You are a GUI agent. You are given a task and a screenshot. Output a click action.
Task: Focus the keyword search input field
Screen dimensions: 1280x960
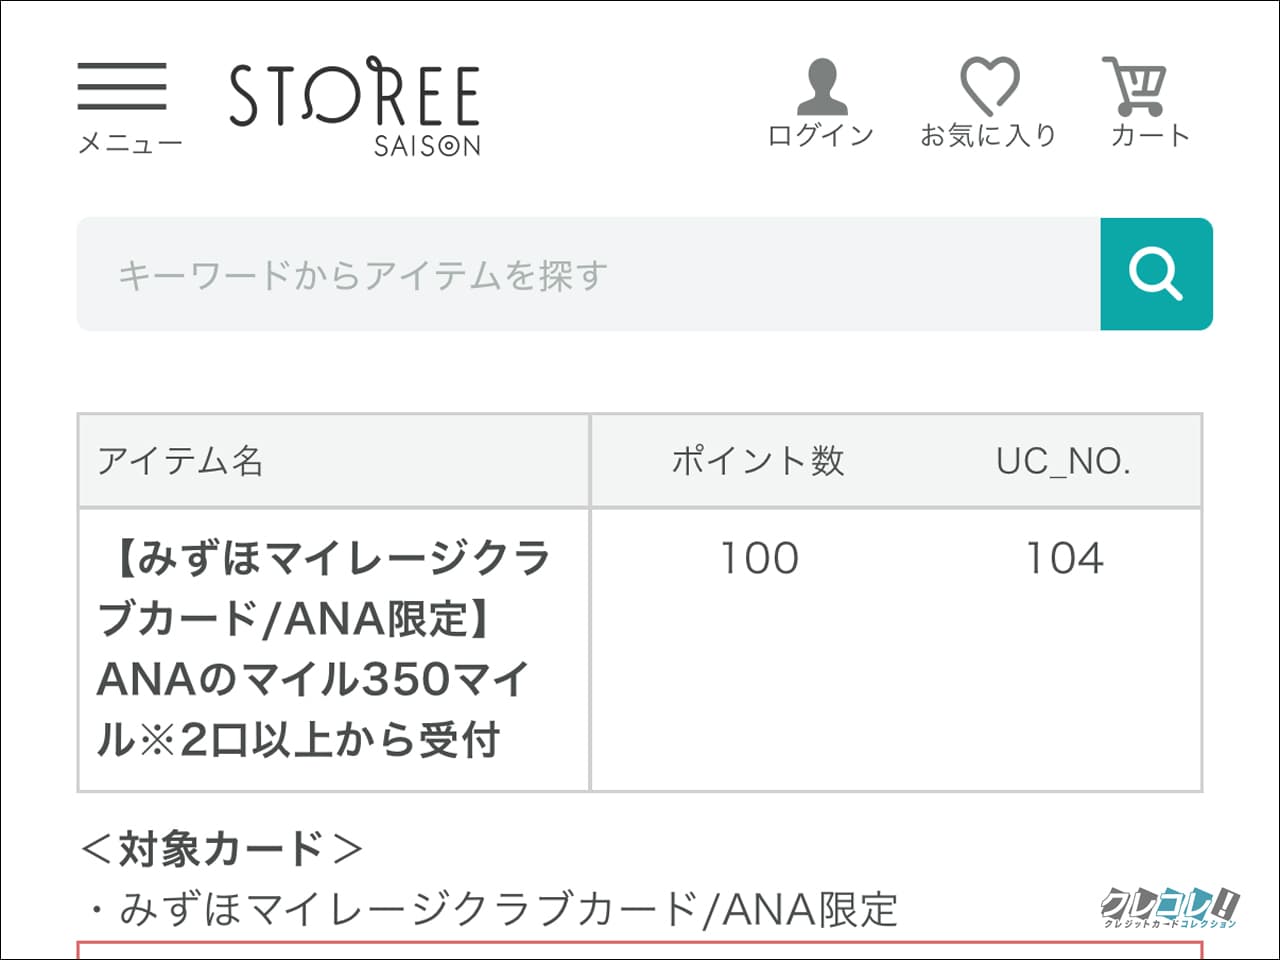[x=588, y=274]
